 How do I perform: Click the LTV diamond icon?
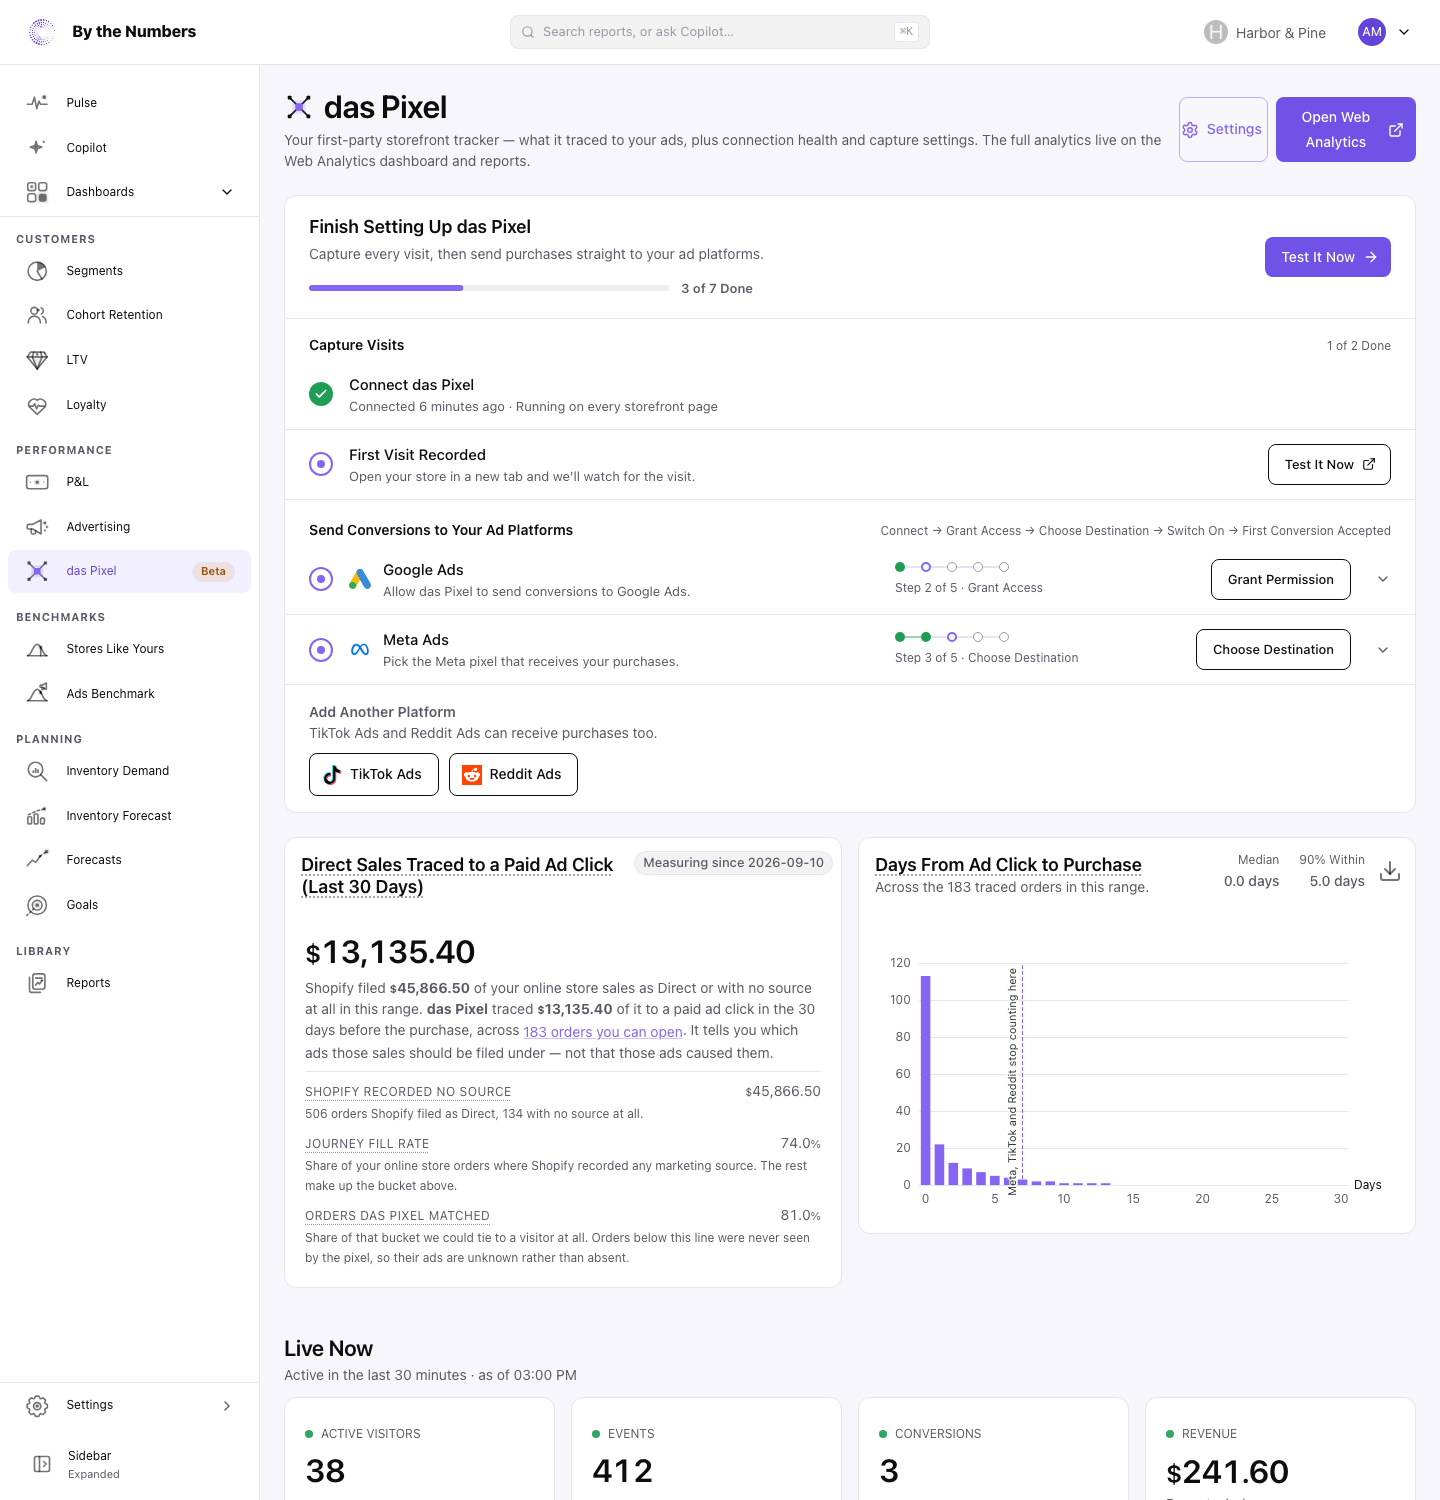point(37,360)
